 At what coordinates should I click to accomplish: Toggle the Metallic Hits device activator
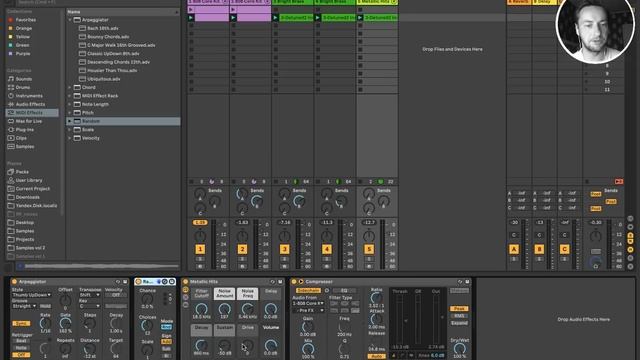[x=185, y=282]
